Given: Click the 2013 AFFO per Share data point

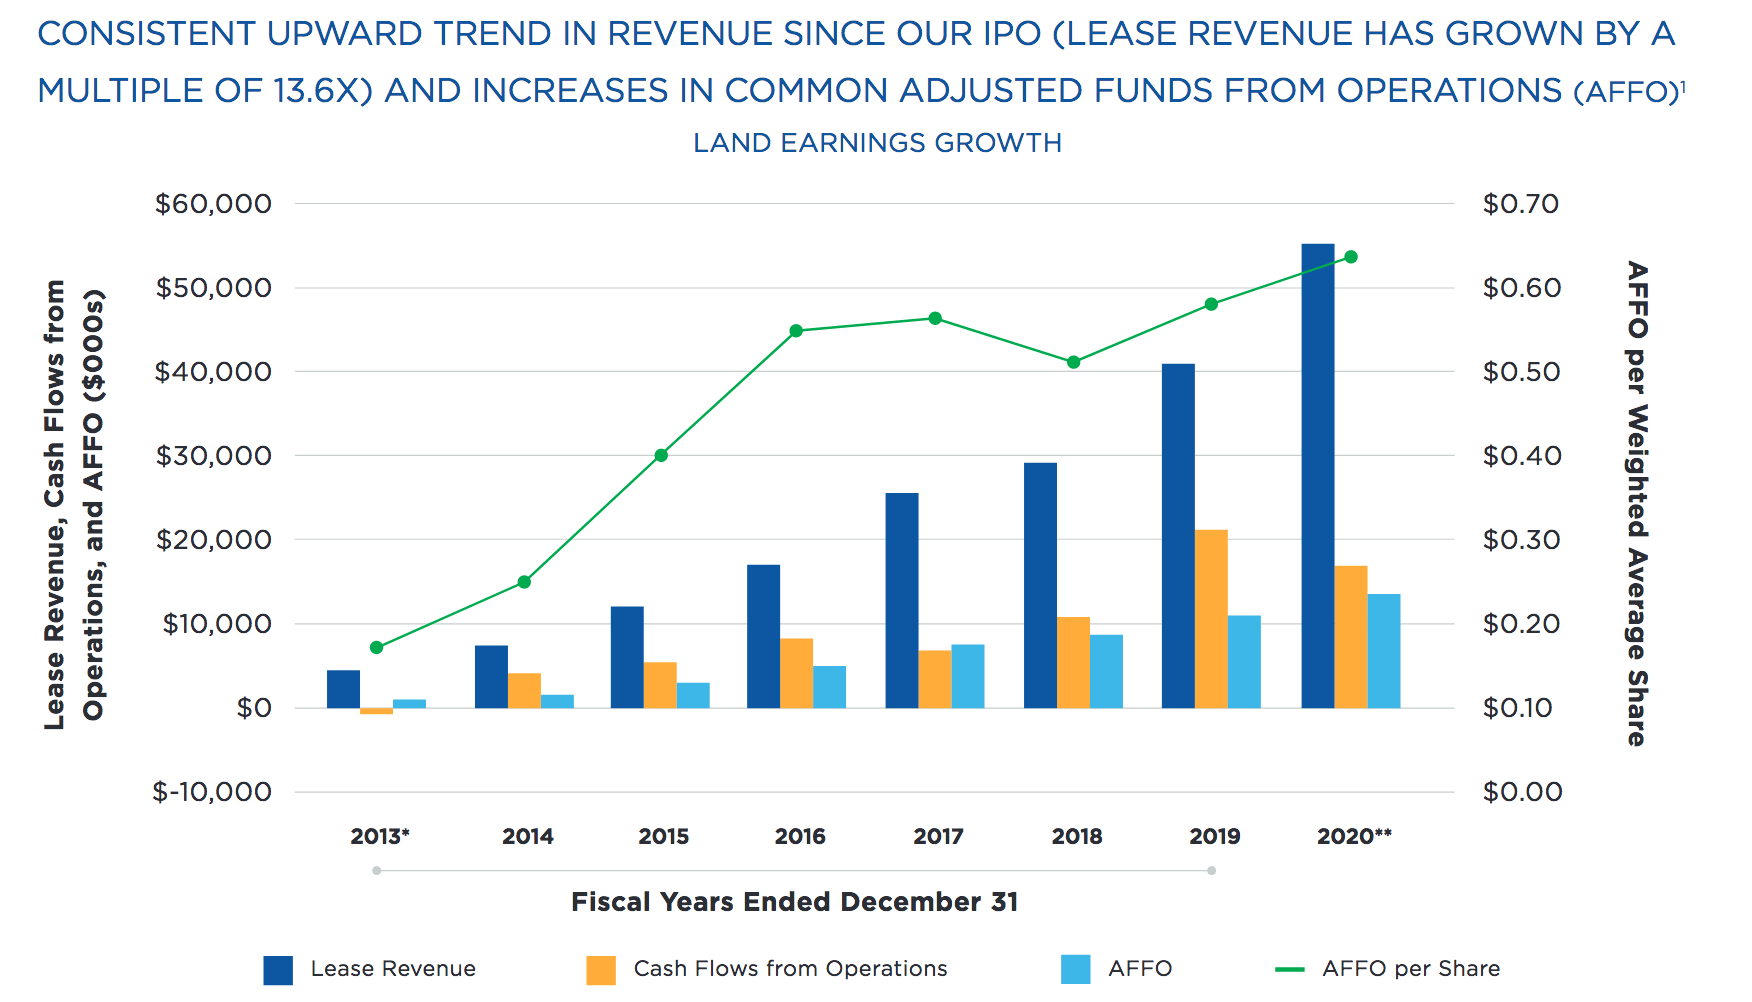Looking at the screenshot, I should tap(377, 647).
